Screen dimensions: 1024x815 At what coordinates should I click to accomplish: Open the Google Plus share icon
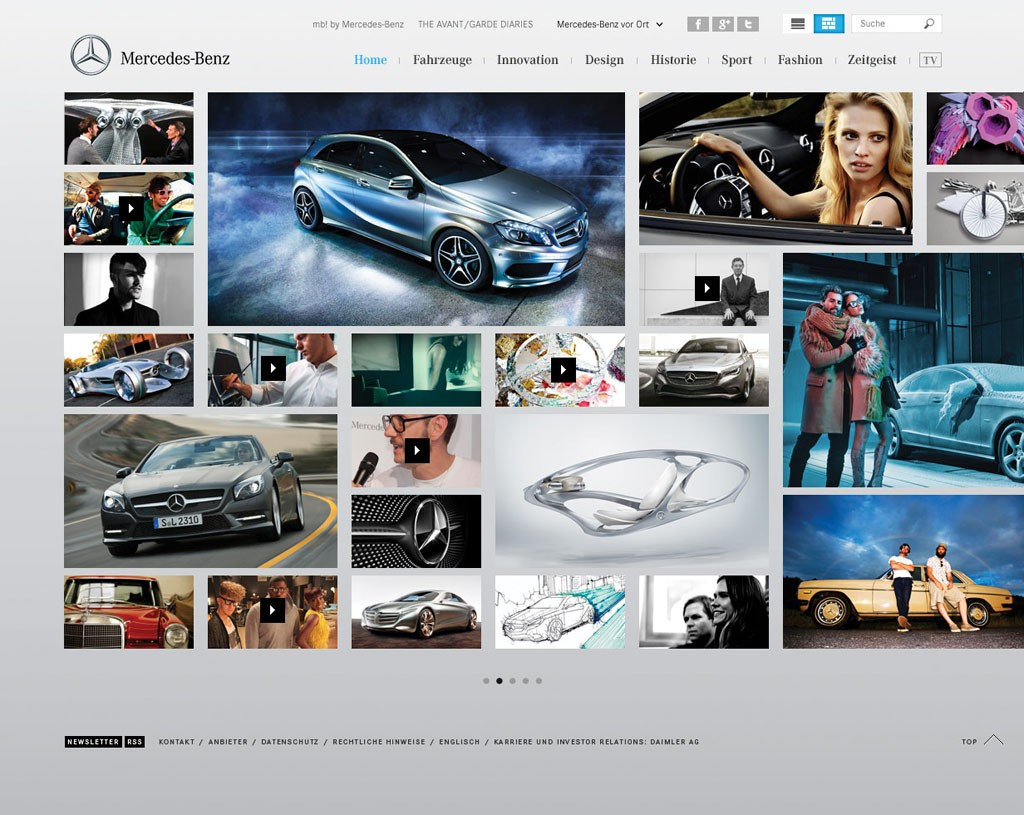(723, 24)
